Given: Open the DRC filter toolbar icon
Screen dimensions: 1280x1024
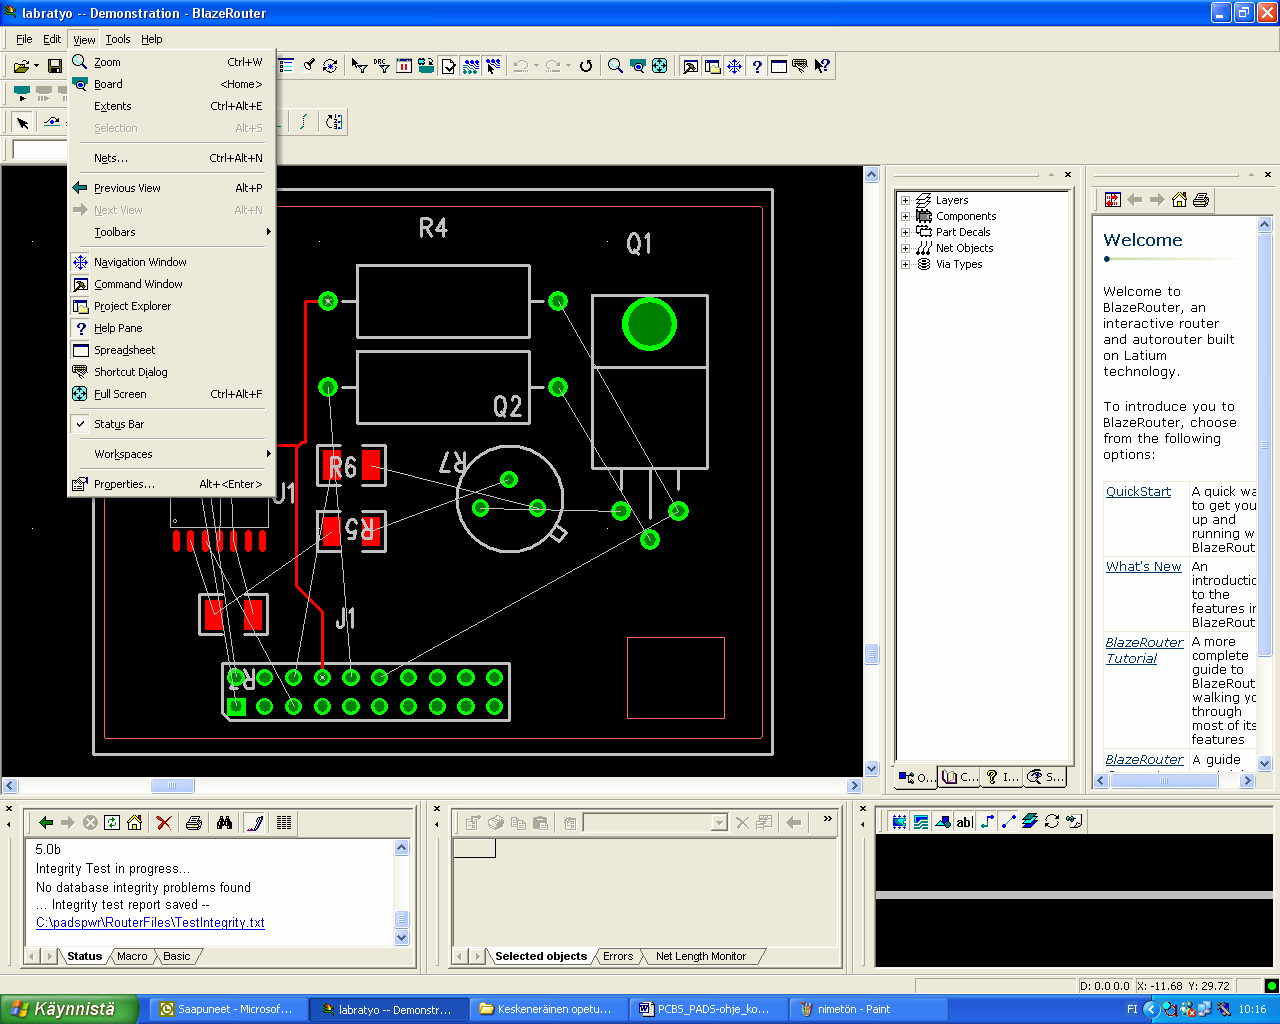Looking at the screenshot, I should click(x=382, y=66).
